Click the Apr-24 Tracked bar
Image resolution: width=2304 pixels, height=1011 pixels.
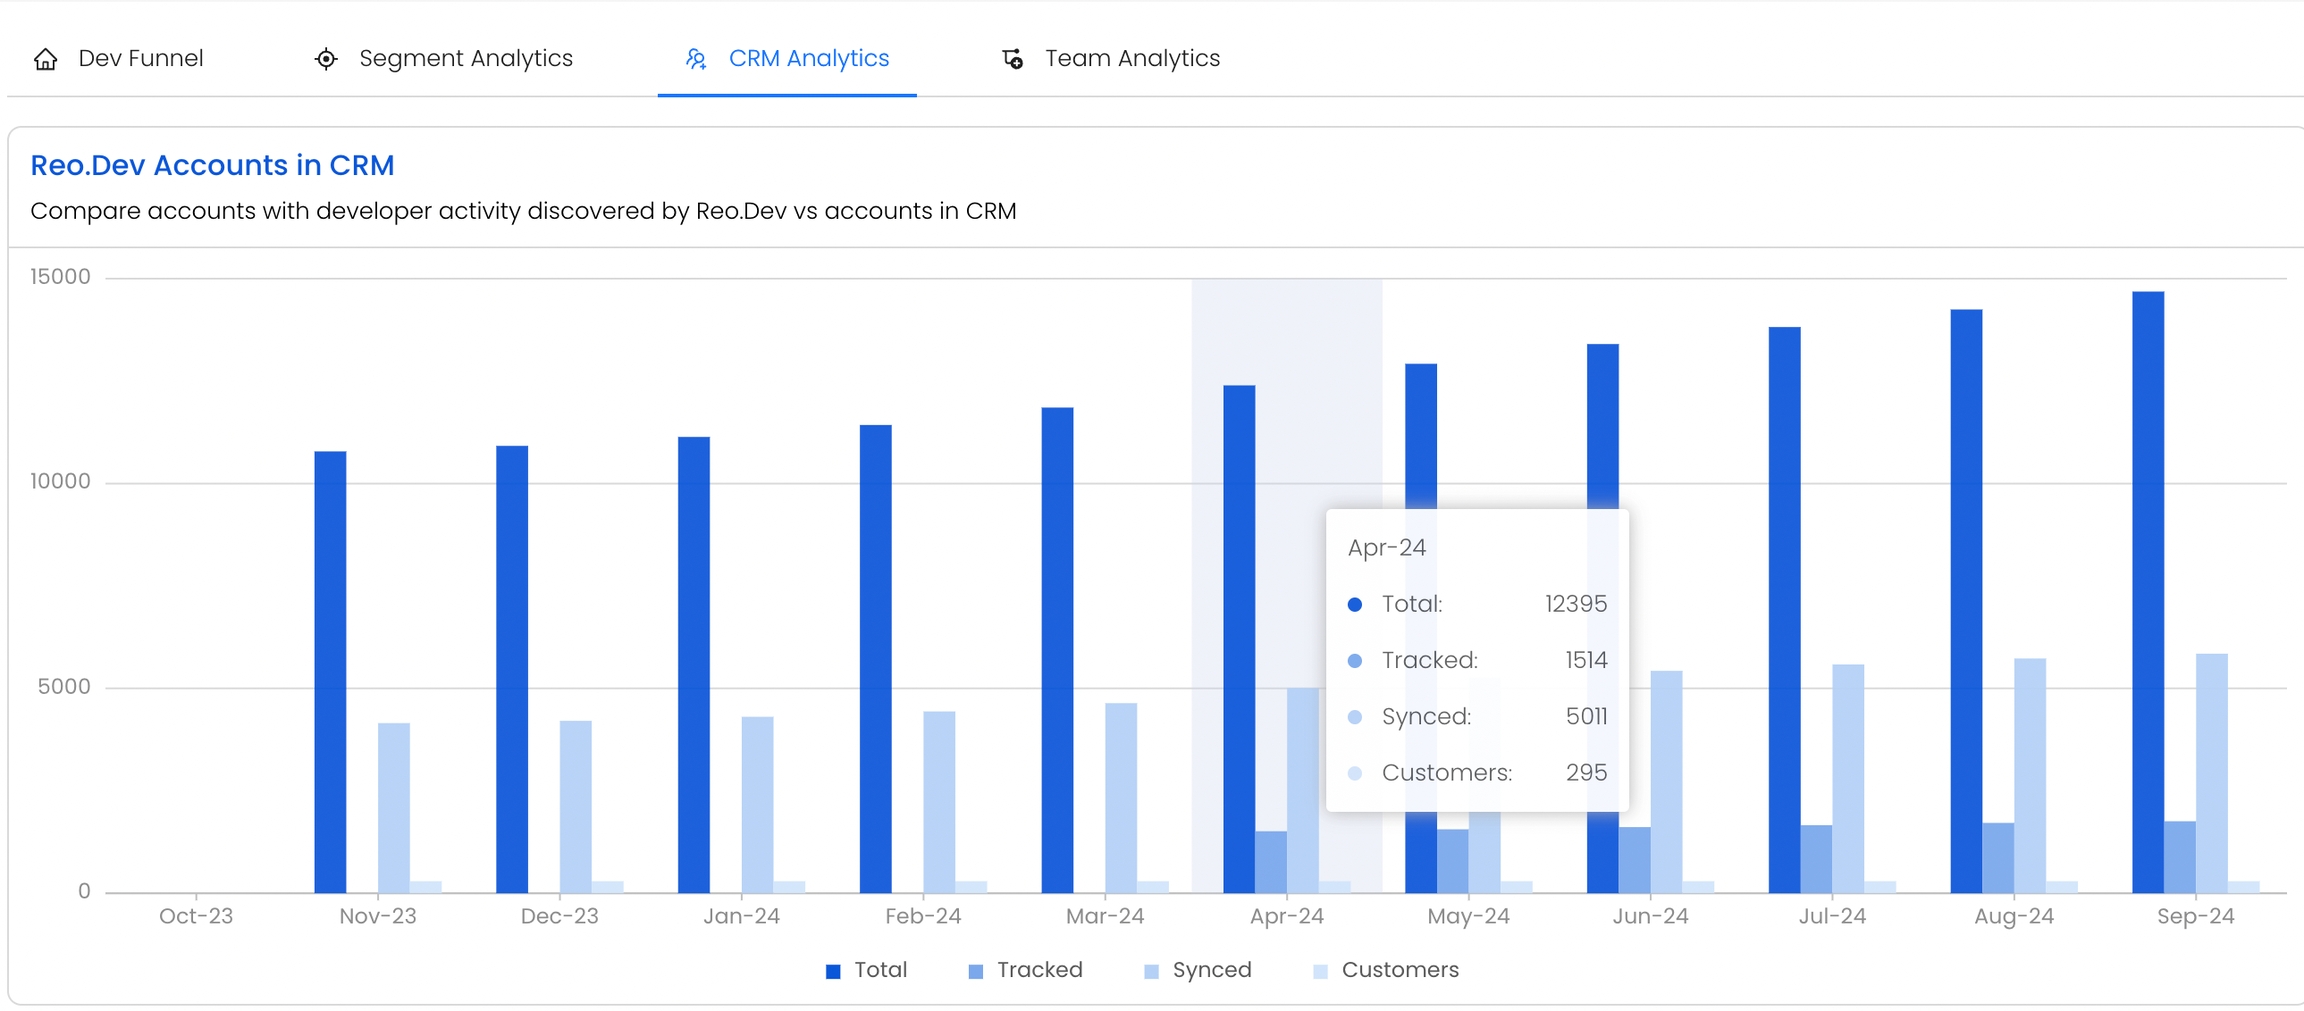1270,862
